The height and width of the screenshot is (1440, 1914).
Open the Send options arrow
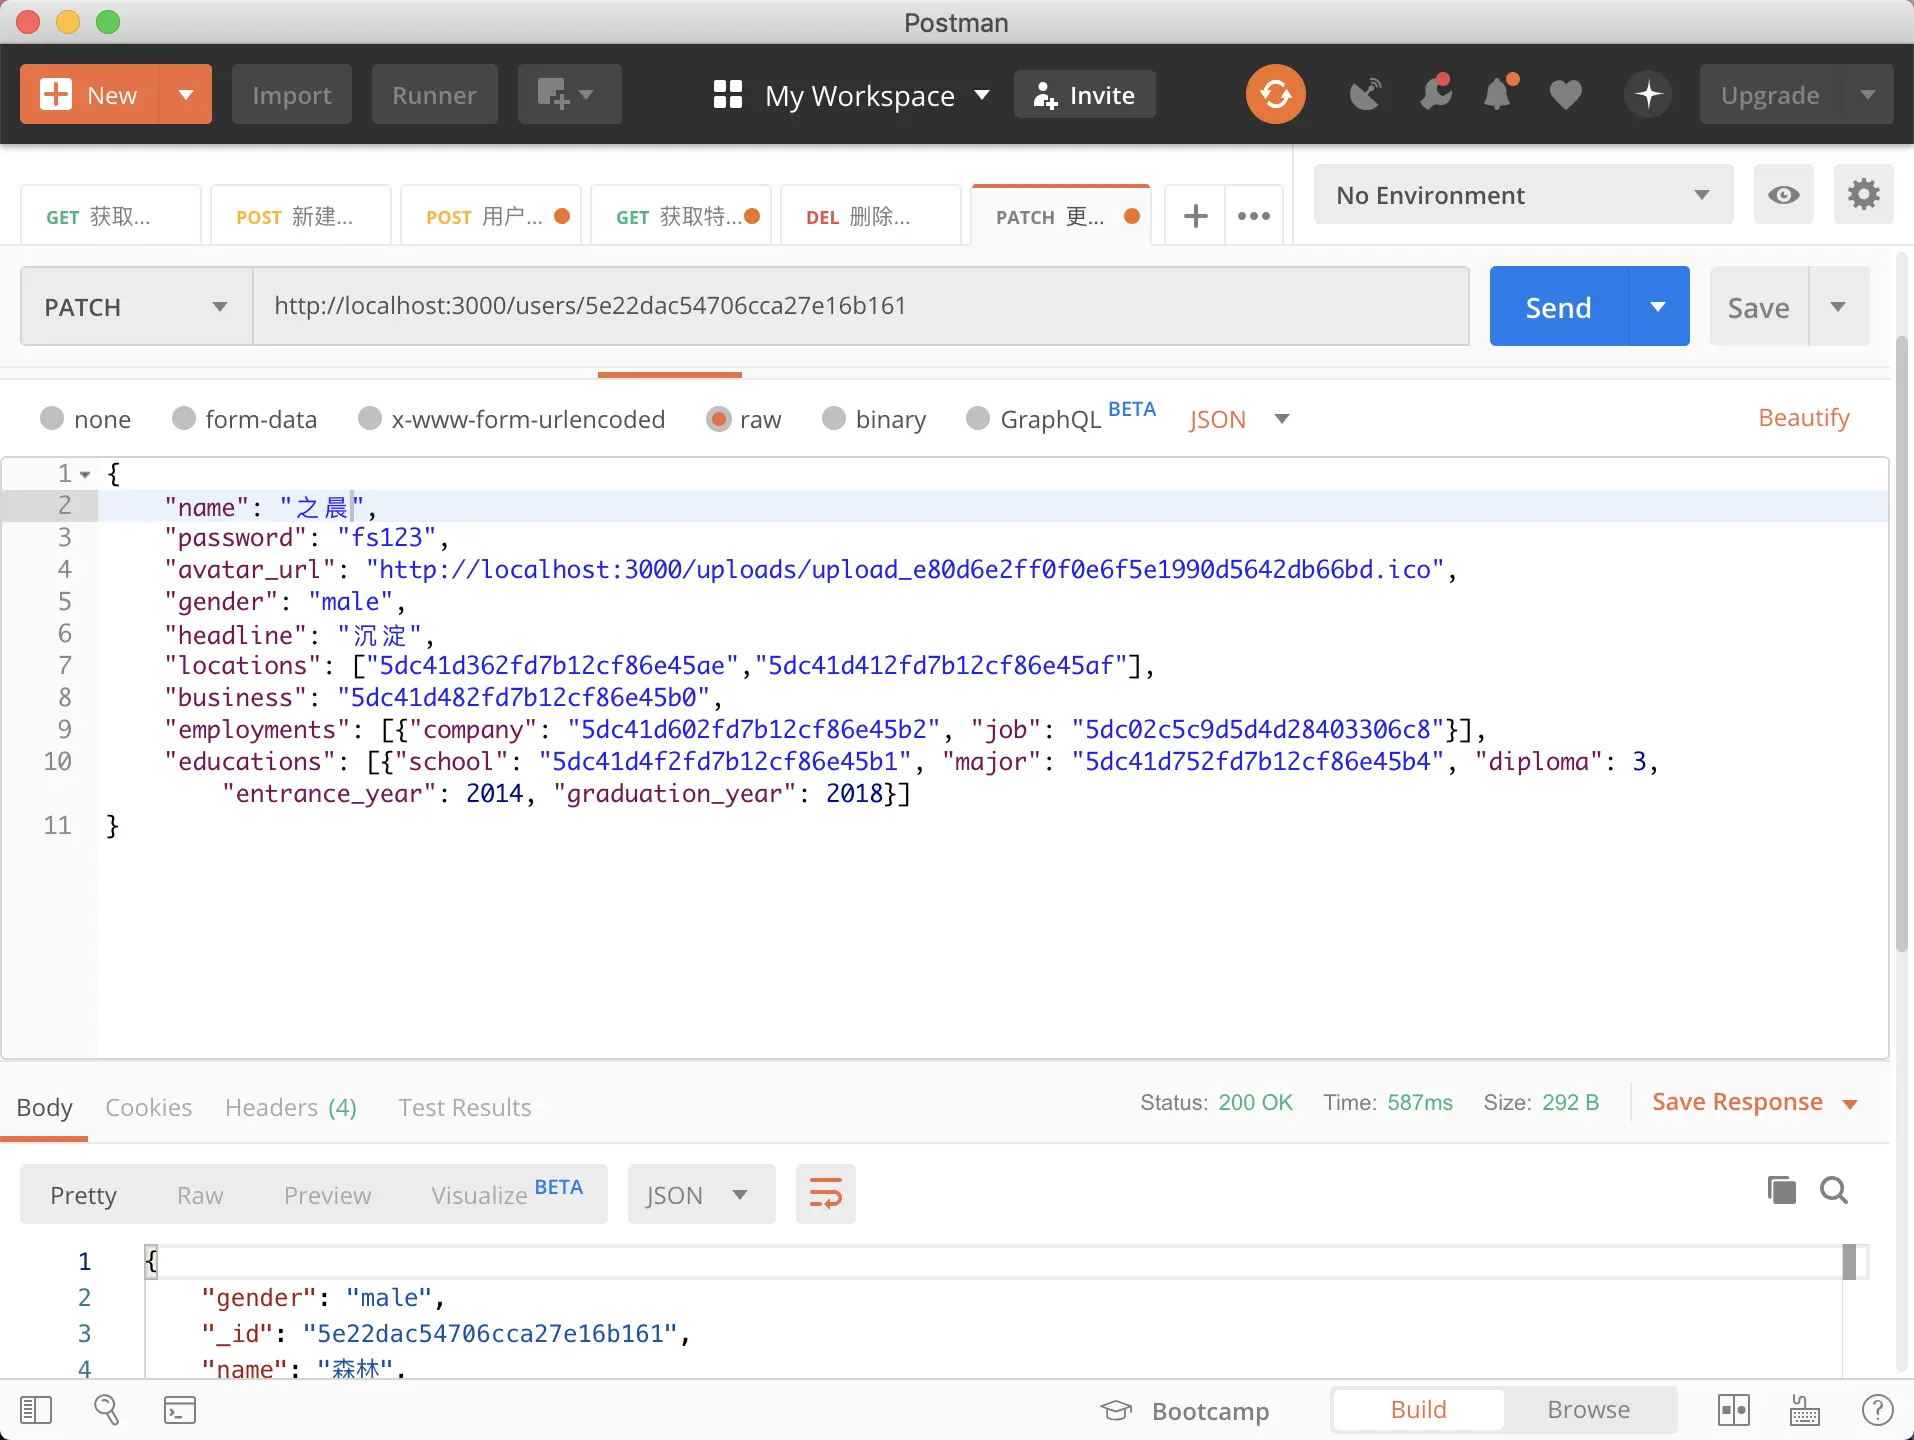(x=1658, y=307)
